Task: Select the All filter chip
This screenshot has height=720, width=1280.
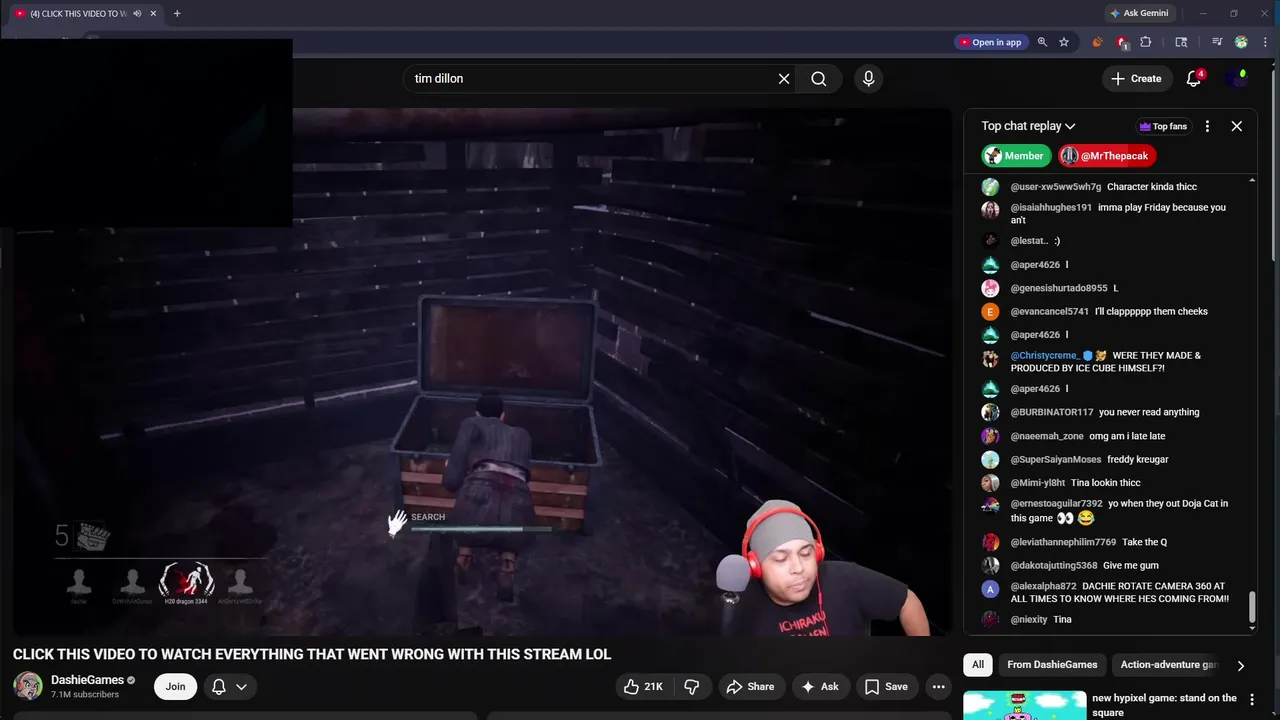Action: pos(978,664)
